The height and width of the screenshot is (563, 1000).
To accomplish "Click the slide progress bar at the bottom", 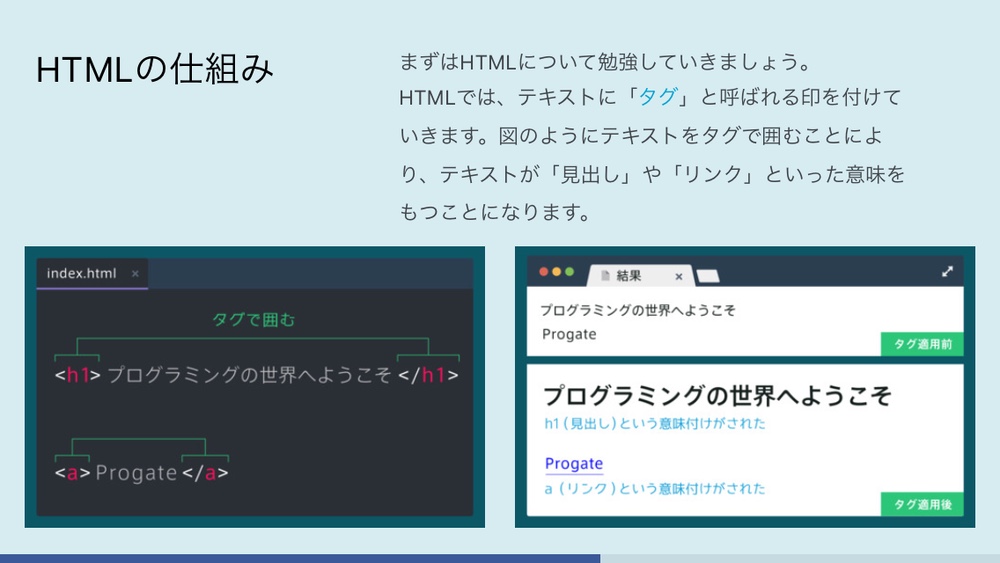I will click(300, 558).
